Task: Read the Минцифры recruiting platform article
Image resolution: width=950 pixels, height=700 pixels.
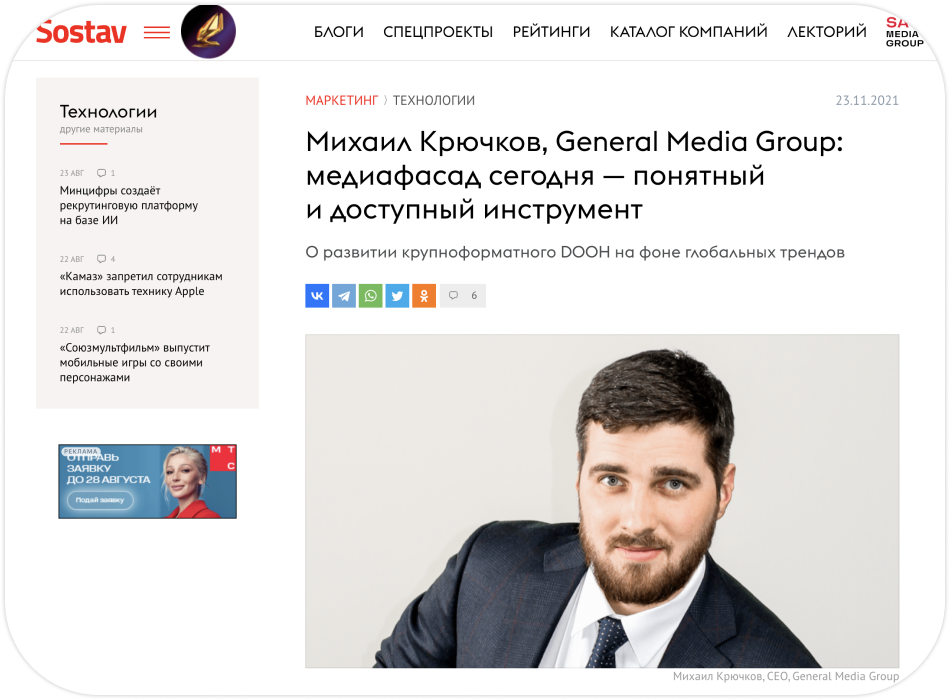Action: [128, 205]
